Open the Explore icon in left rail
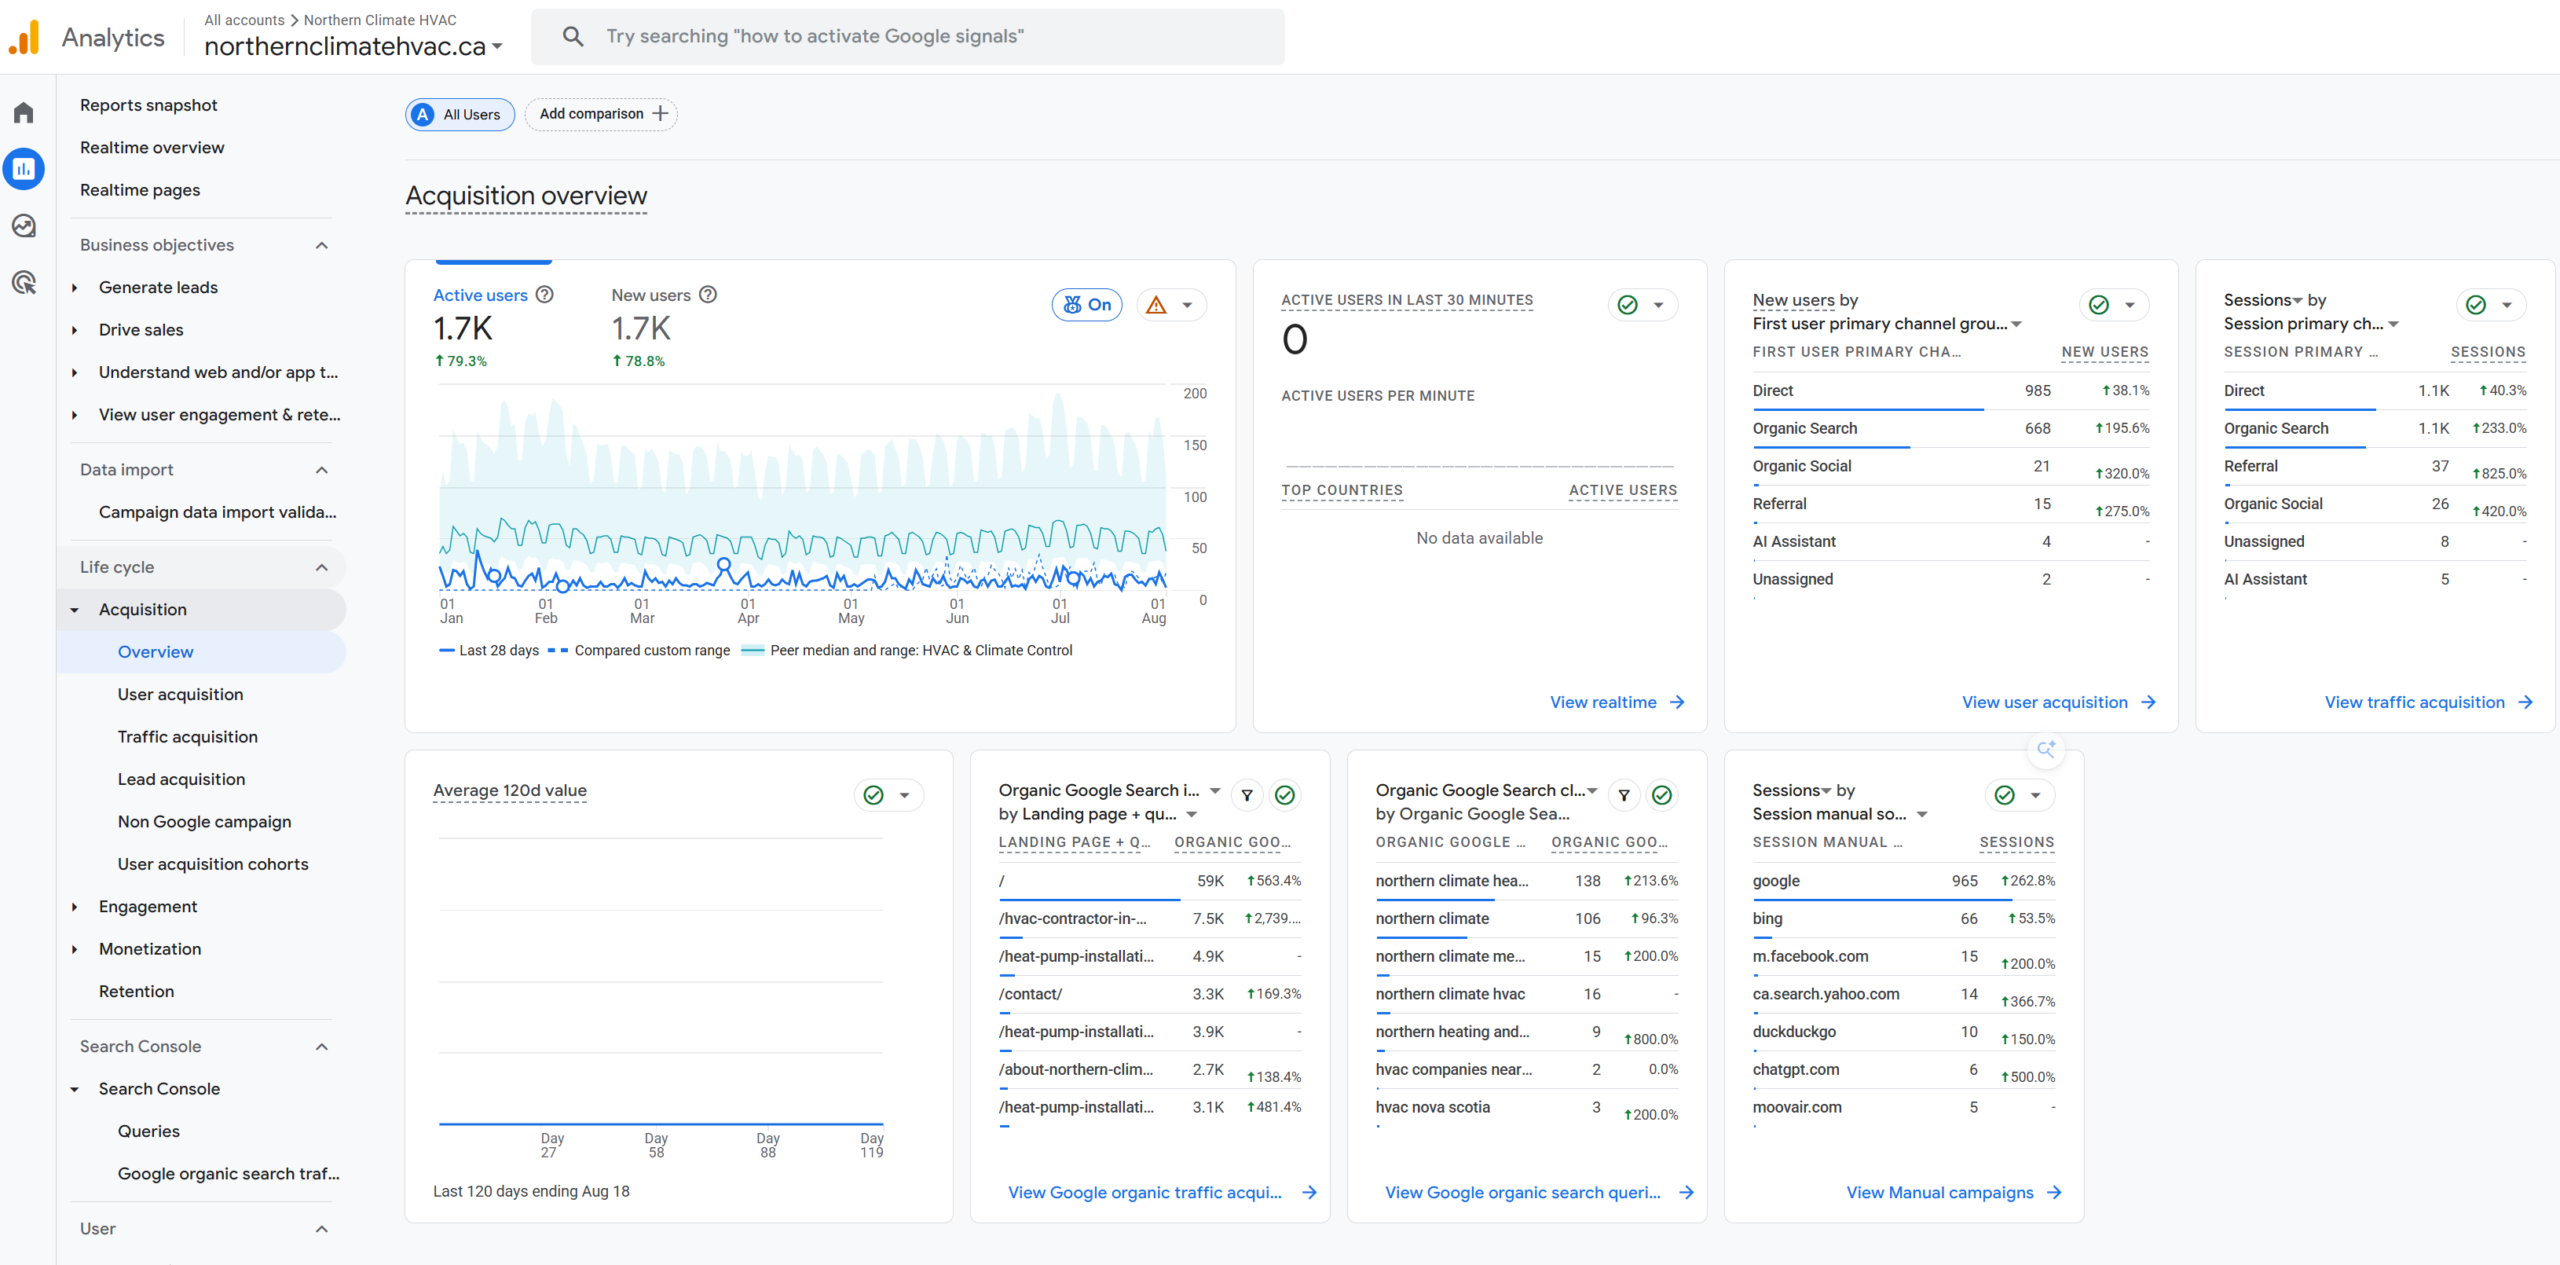The width and height of the screenshot is (2560, 1265). [x=24, y=226]
